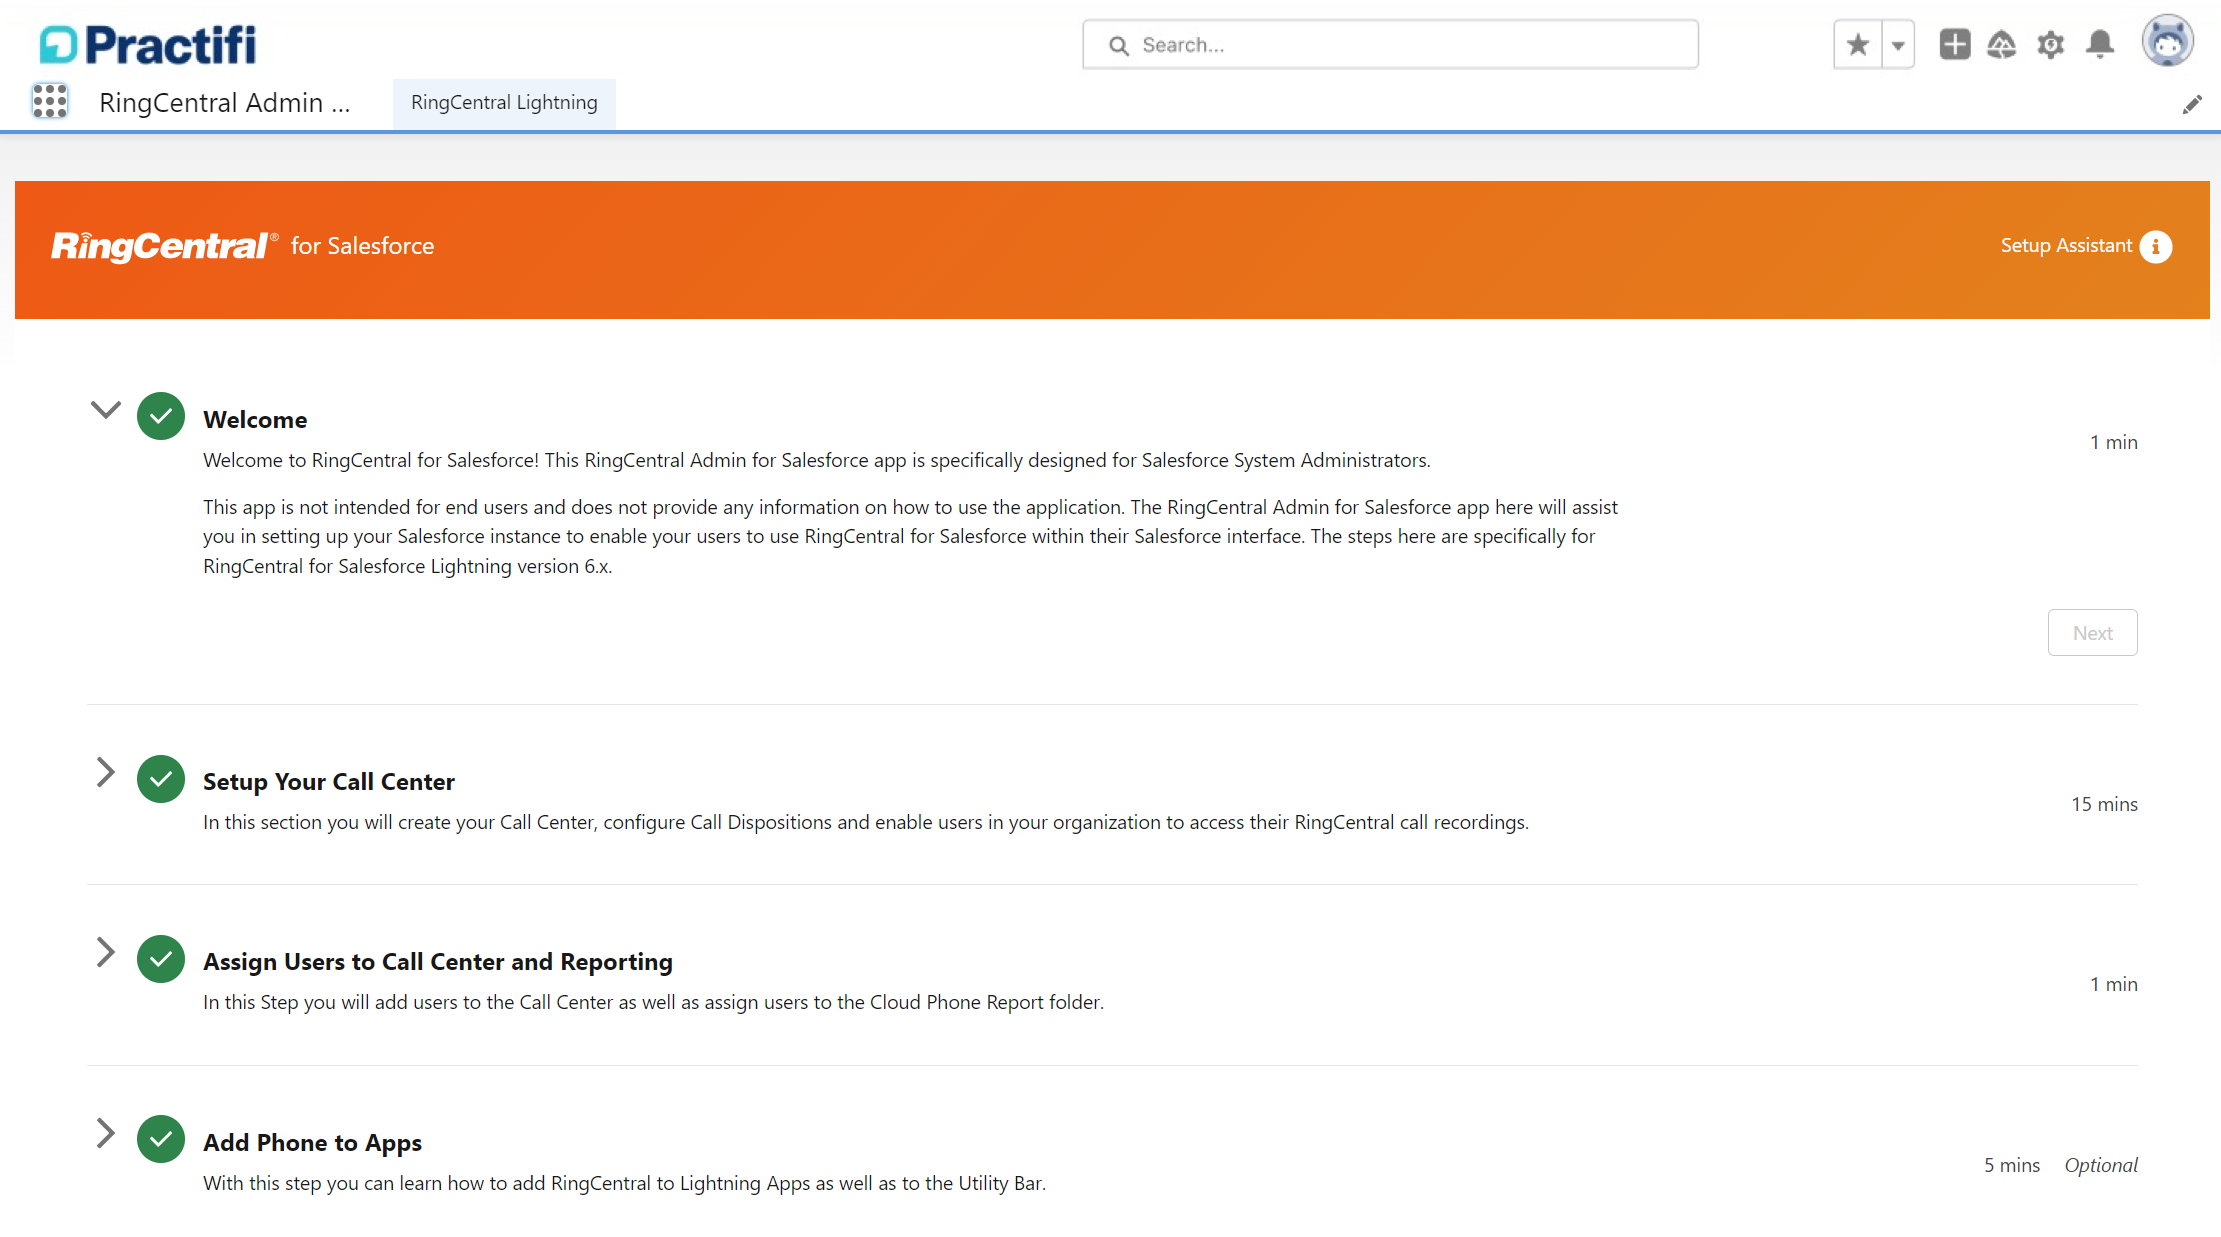Expand Assign Users to Call Center chevron
The height and width of the screenshot is (1237, 2221).
105,952
